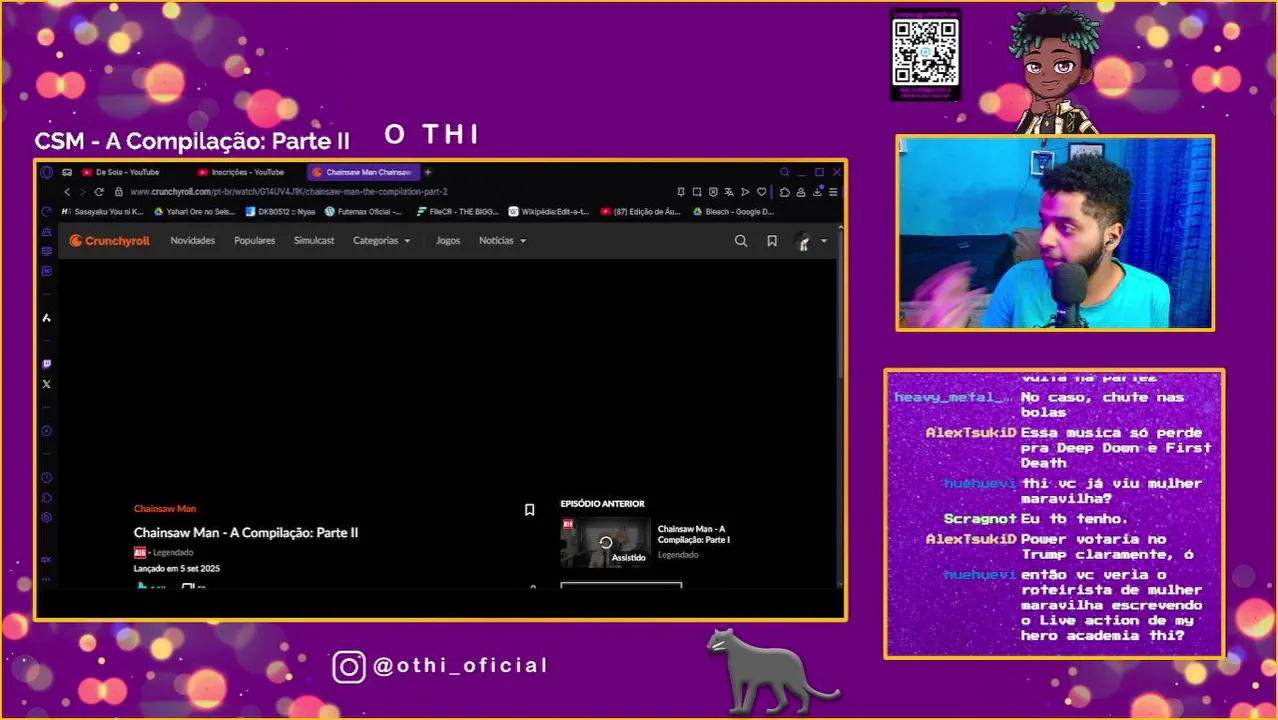Open the browser easy setup menu icon
The height and width of the screenshot is (720, 1278).
click(833, 192)
